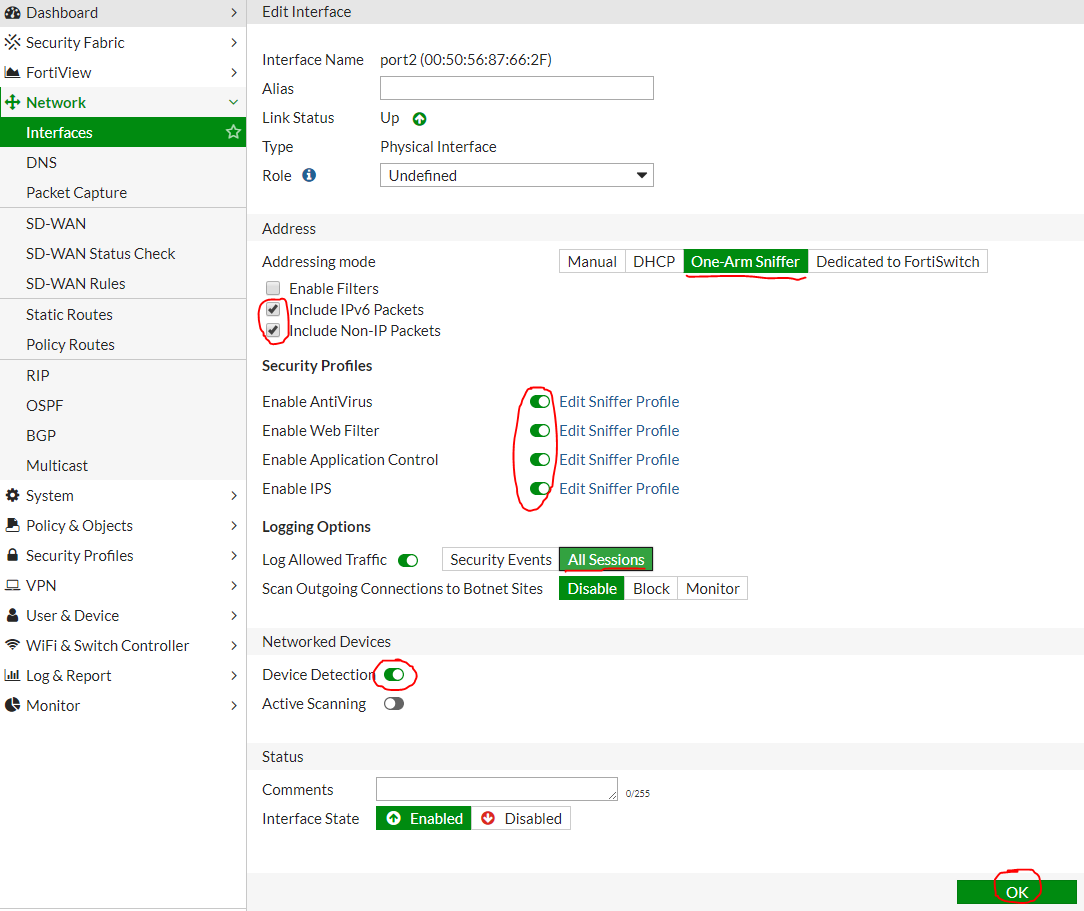Check the Enable Filters checkbox
Image resolution: width=1084 pixels, height=911 pixels.
[x=273, y=288]
